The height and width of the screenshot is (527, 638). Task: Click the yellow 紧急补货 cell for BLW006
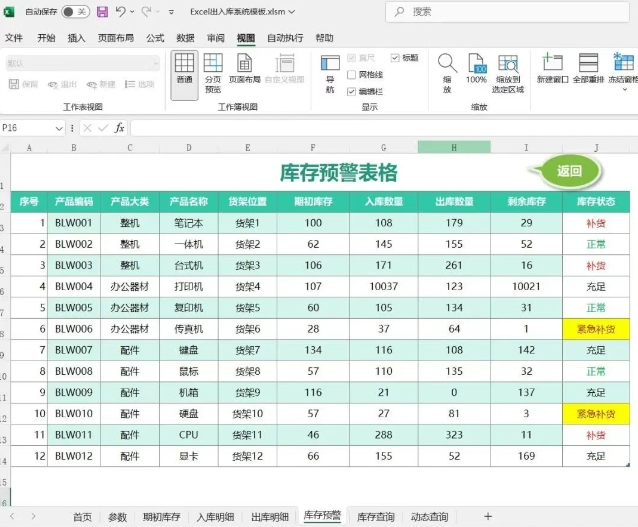[596, 329]
